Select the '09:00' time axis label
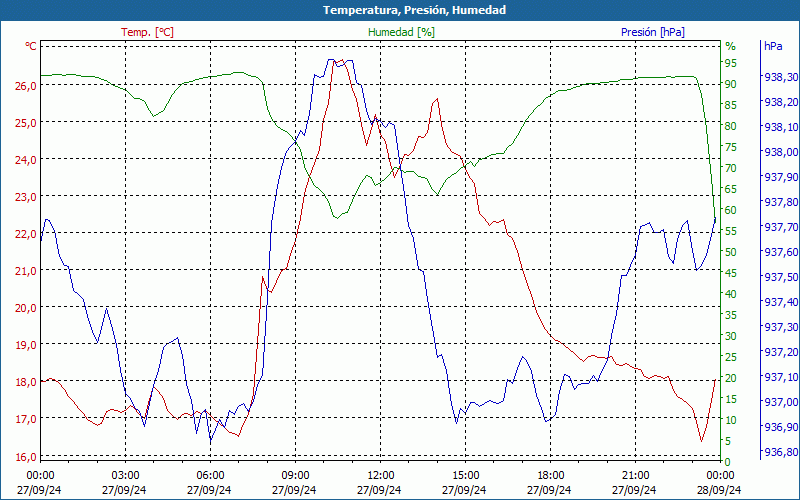Image resolution: width=800 pixels, height=500 pixels. 295,476
